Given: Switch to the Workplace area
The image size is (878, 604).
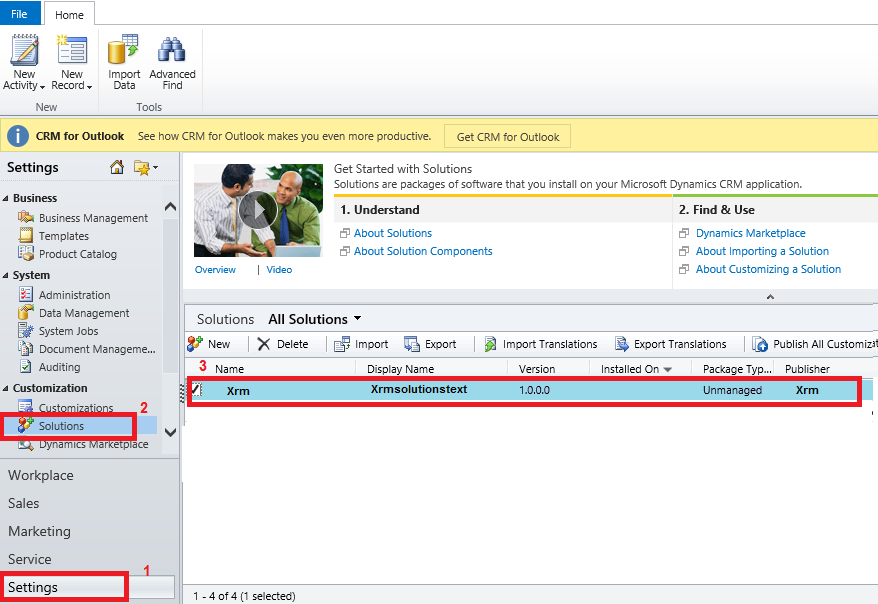Looking at the screenshot, I should tap(41, 475).
